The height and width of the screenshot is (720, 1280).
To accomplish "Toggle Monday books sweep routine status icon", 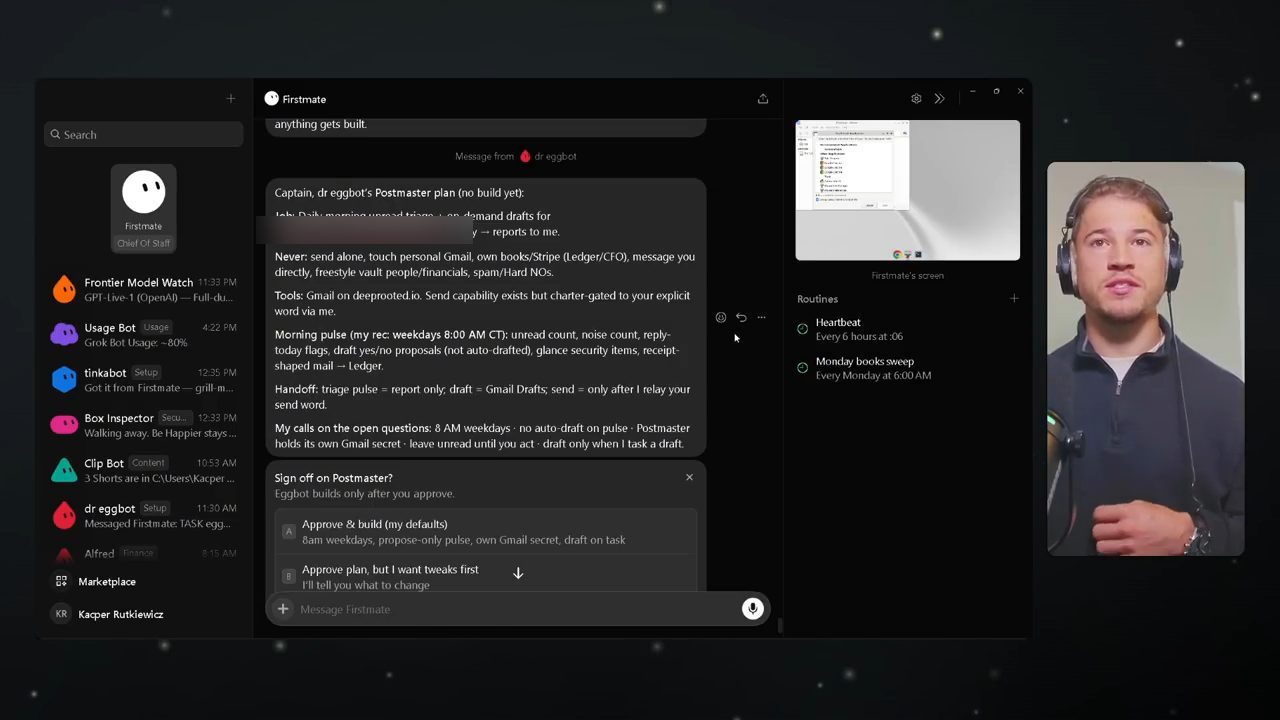I will (x=802, y=368).
